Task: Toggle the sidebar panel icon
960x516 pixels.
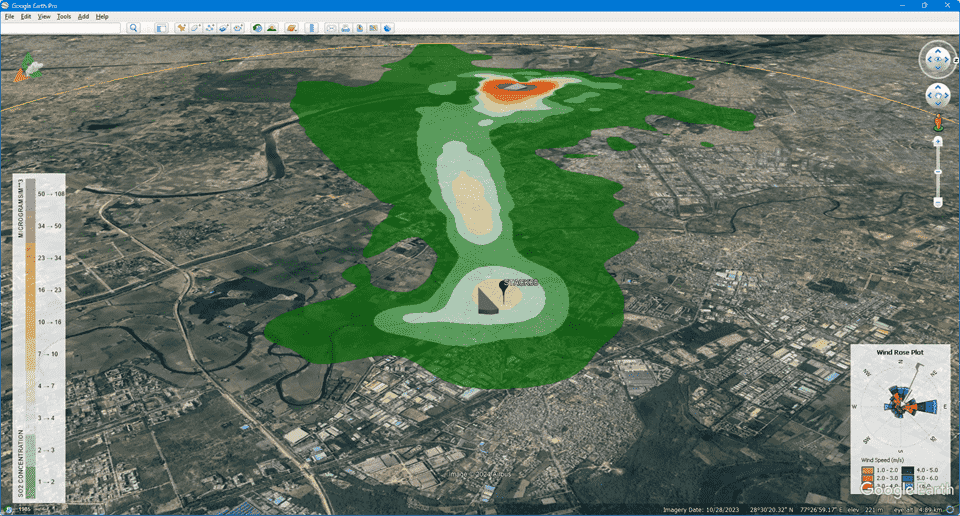Action: pos(161,28)
